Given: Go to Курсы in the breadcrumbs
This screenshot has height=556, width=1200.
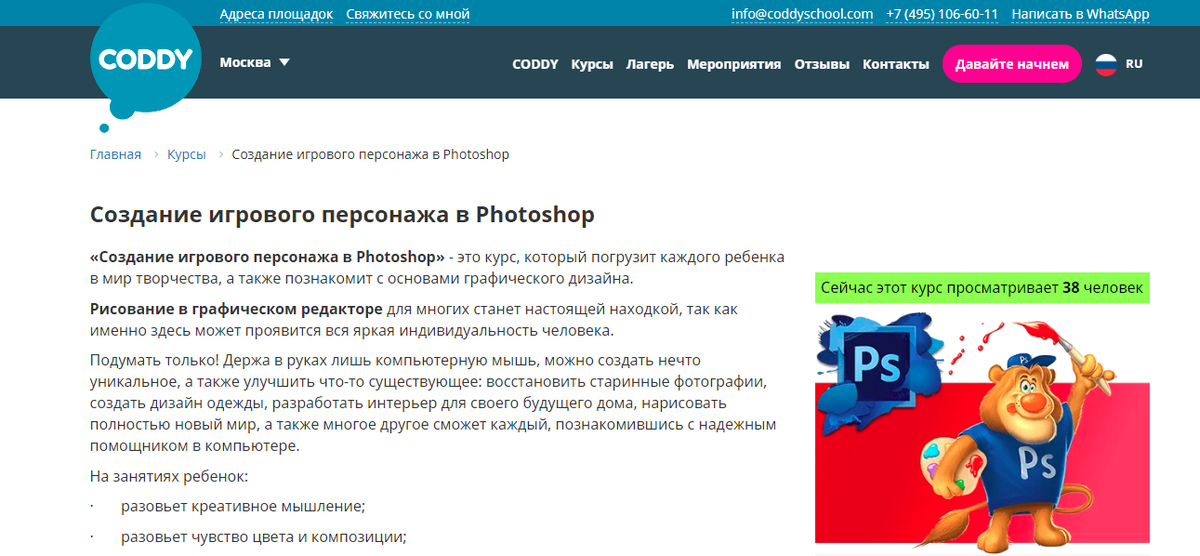Looking at the screenshot, I should point(187,155).
